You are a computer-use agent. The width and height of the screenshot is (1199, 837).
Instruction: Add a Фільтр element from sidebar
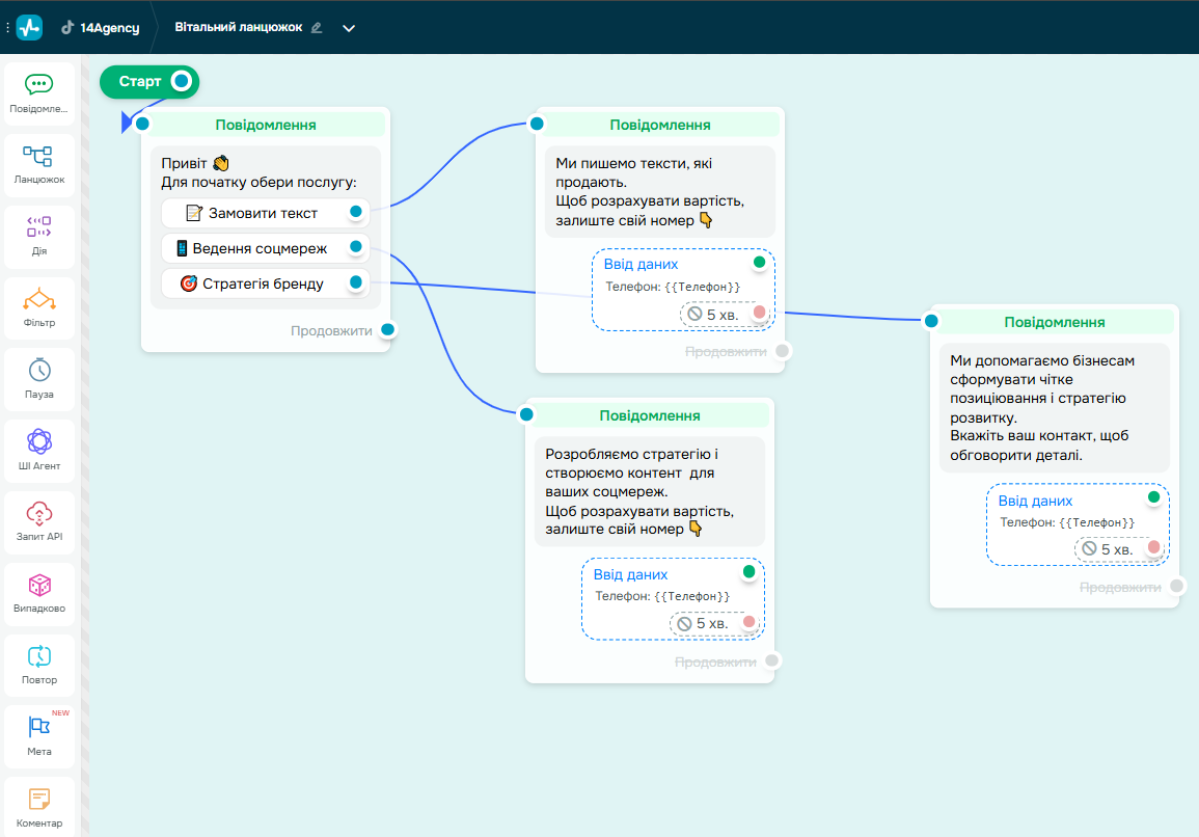[39, 300]
